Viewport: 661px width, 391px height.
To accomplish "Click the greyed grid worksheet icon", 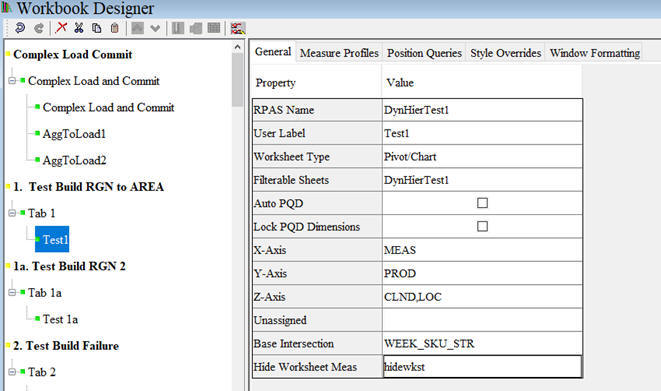I will pyautogui.click(x=214, y=28).
